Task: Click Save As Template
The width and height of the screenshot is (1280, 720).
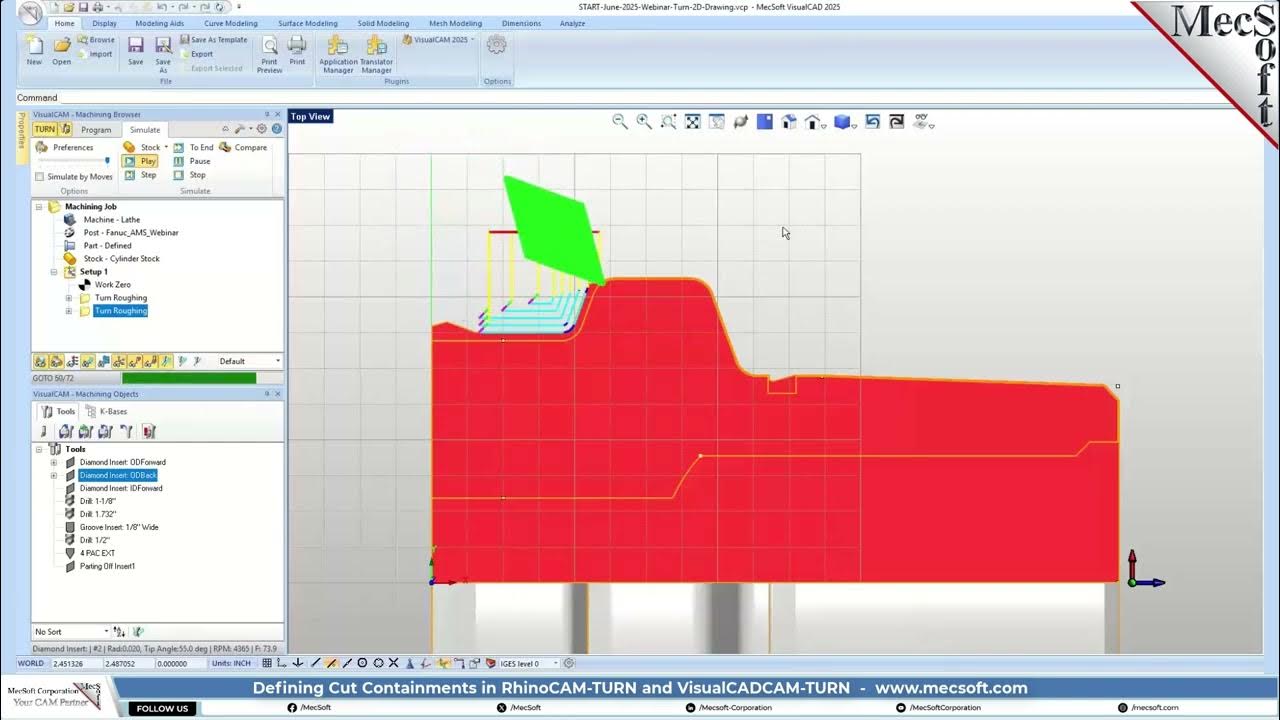Action: (213, 40)
